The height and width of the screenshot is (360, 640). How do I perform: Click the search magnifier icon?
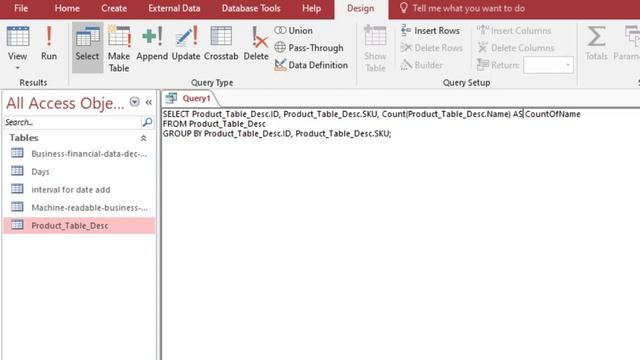pos(147,122)
